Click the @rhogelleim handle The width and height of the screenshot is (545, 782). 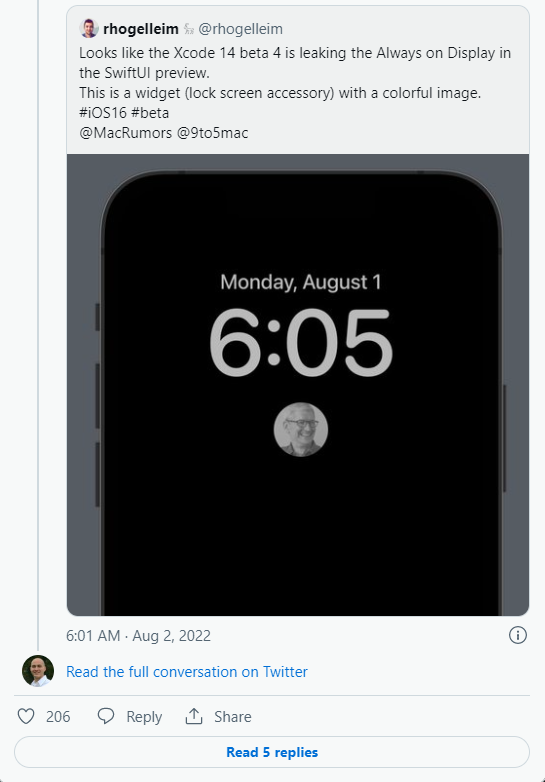click(240, 29)
